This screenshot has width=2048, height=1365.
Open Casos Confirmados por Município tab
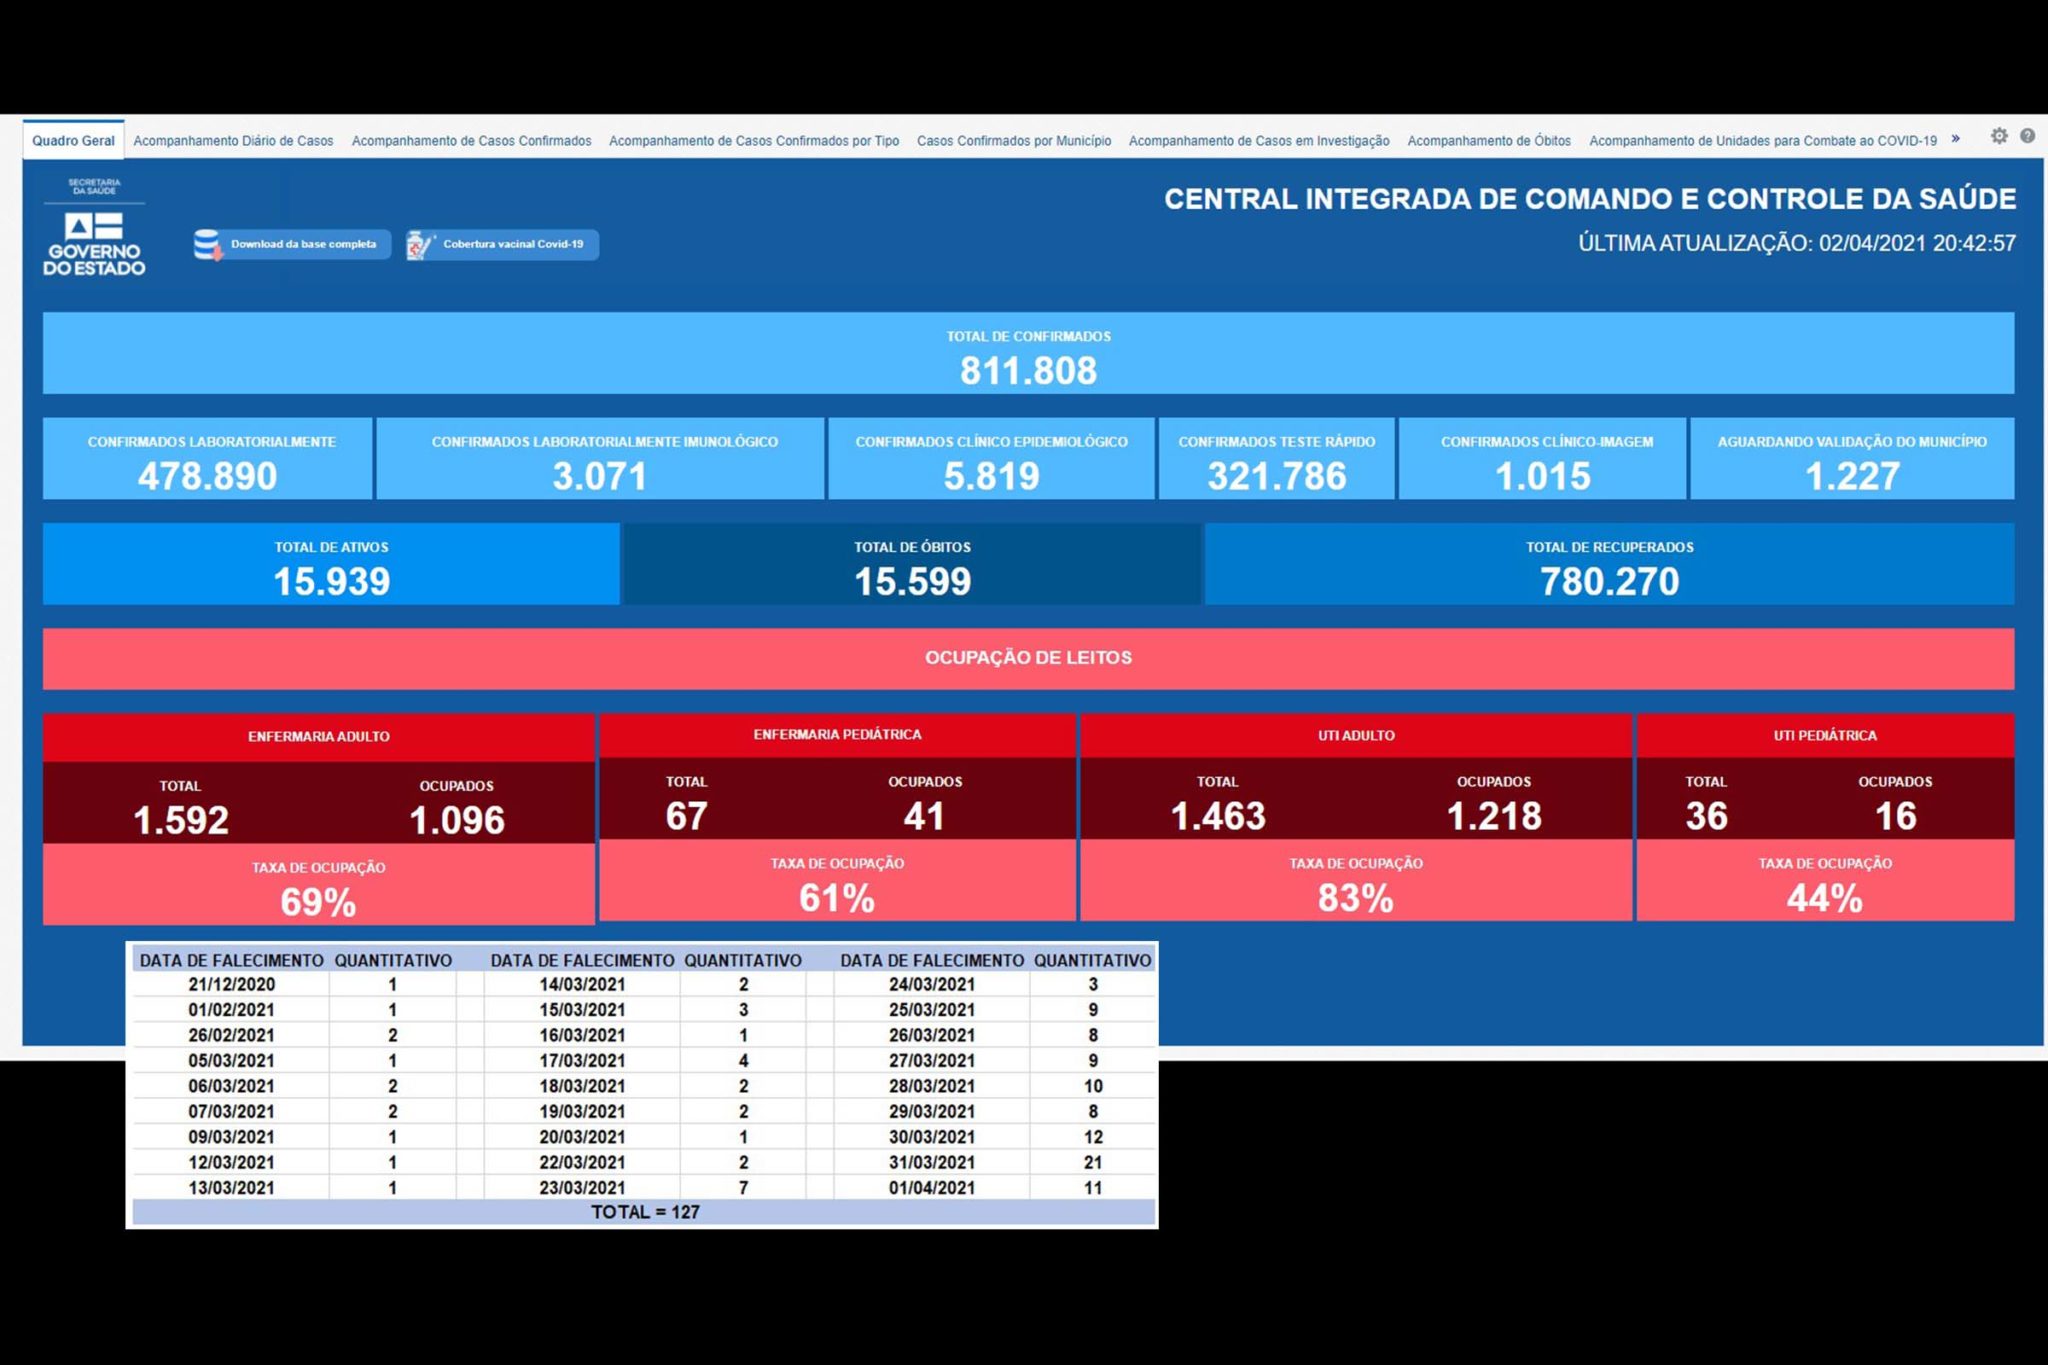tap(1014, 141)
